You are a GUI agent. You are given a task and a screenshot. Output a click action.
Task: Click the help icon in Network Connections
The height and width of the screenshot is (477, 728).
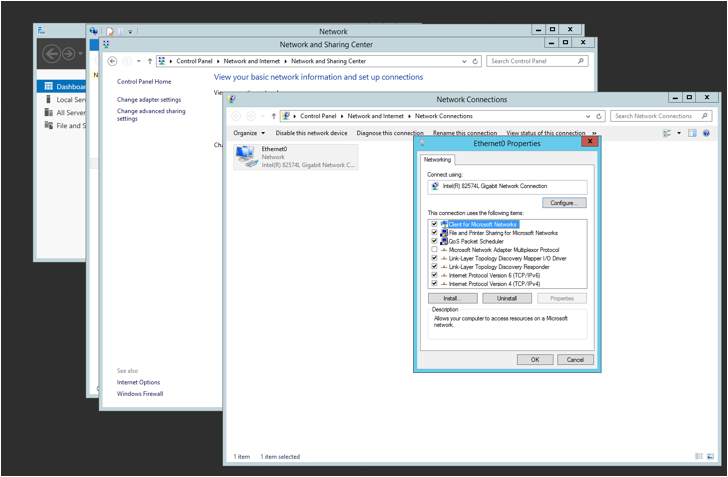[706, 133]
